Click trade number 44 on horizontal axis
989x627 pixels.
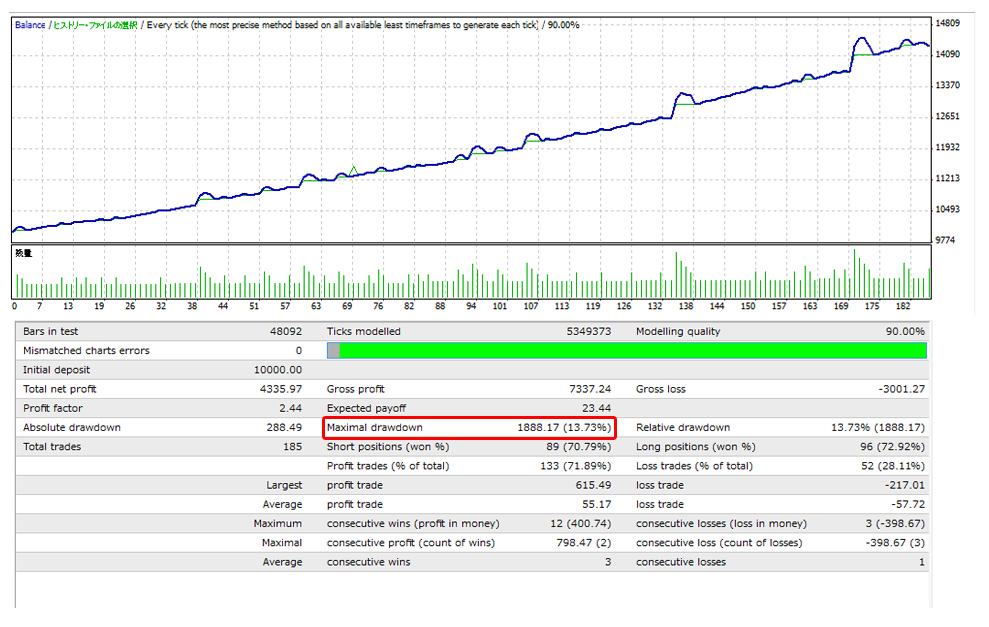point(223,306)
